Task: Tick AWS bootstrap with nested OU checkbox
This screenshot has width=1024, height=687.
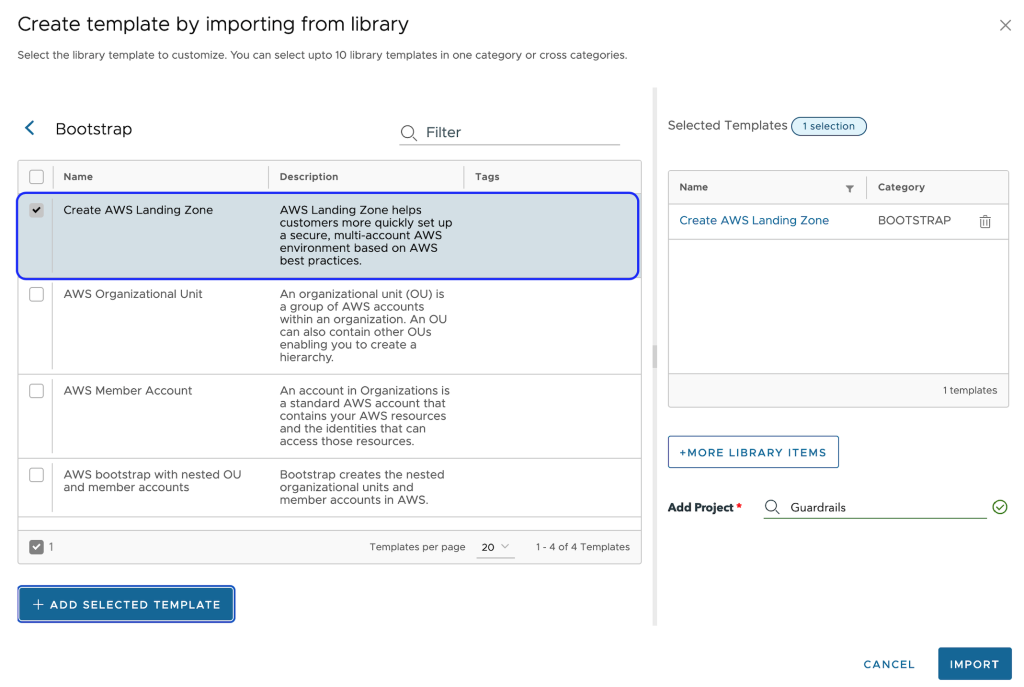Action: [37, 475]
